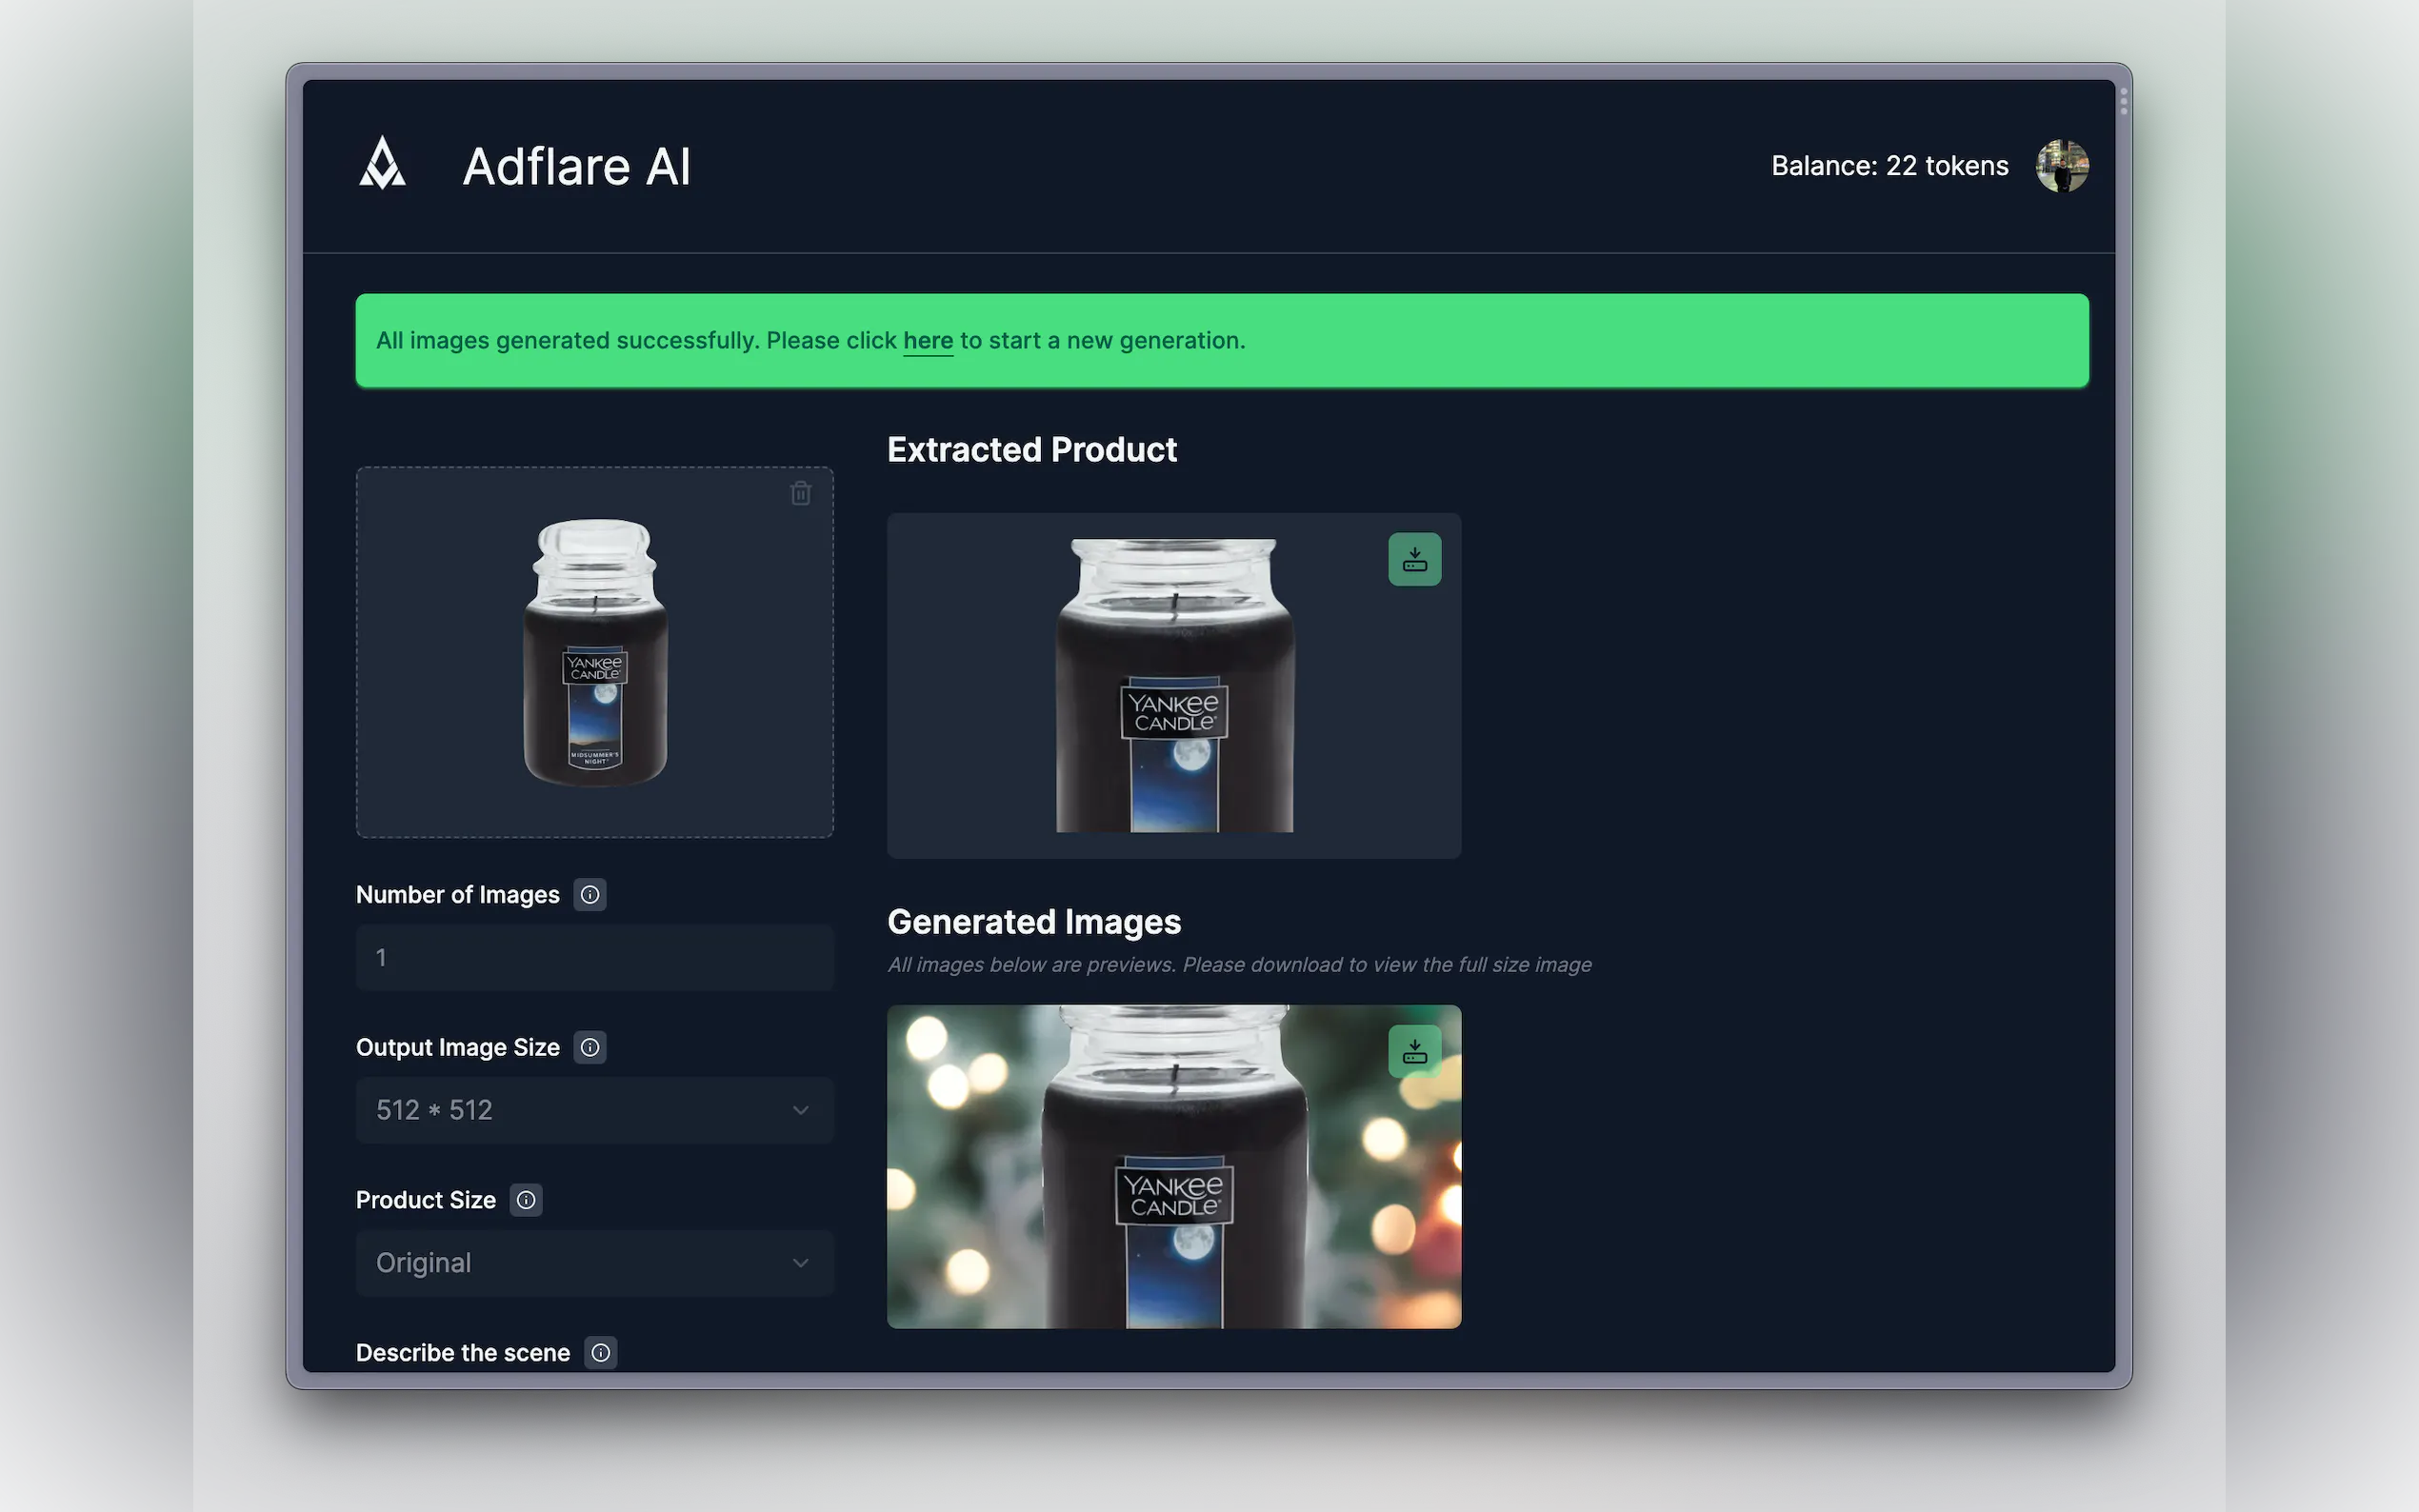The height and width of the screenshot is (1512, 2419).
Task: Open the 512 * 512 output size dropdown
Action: pyautogui.click(x=594, y=1110)
